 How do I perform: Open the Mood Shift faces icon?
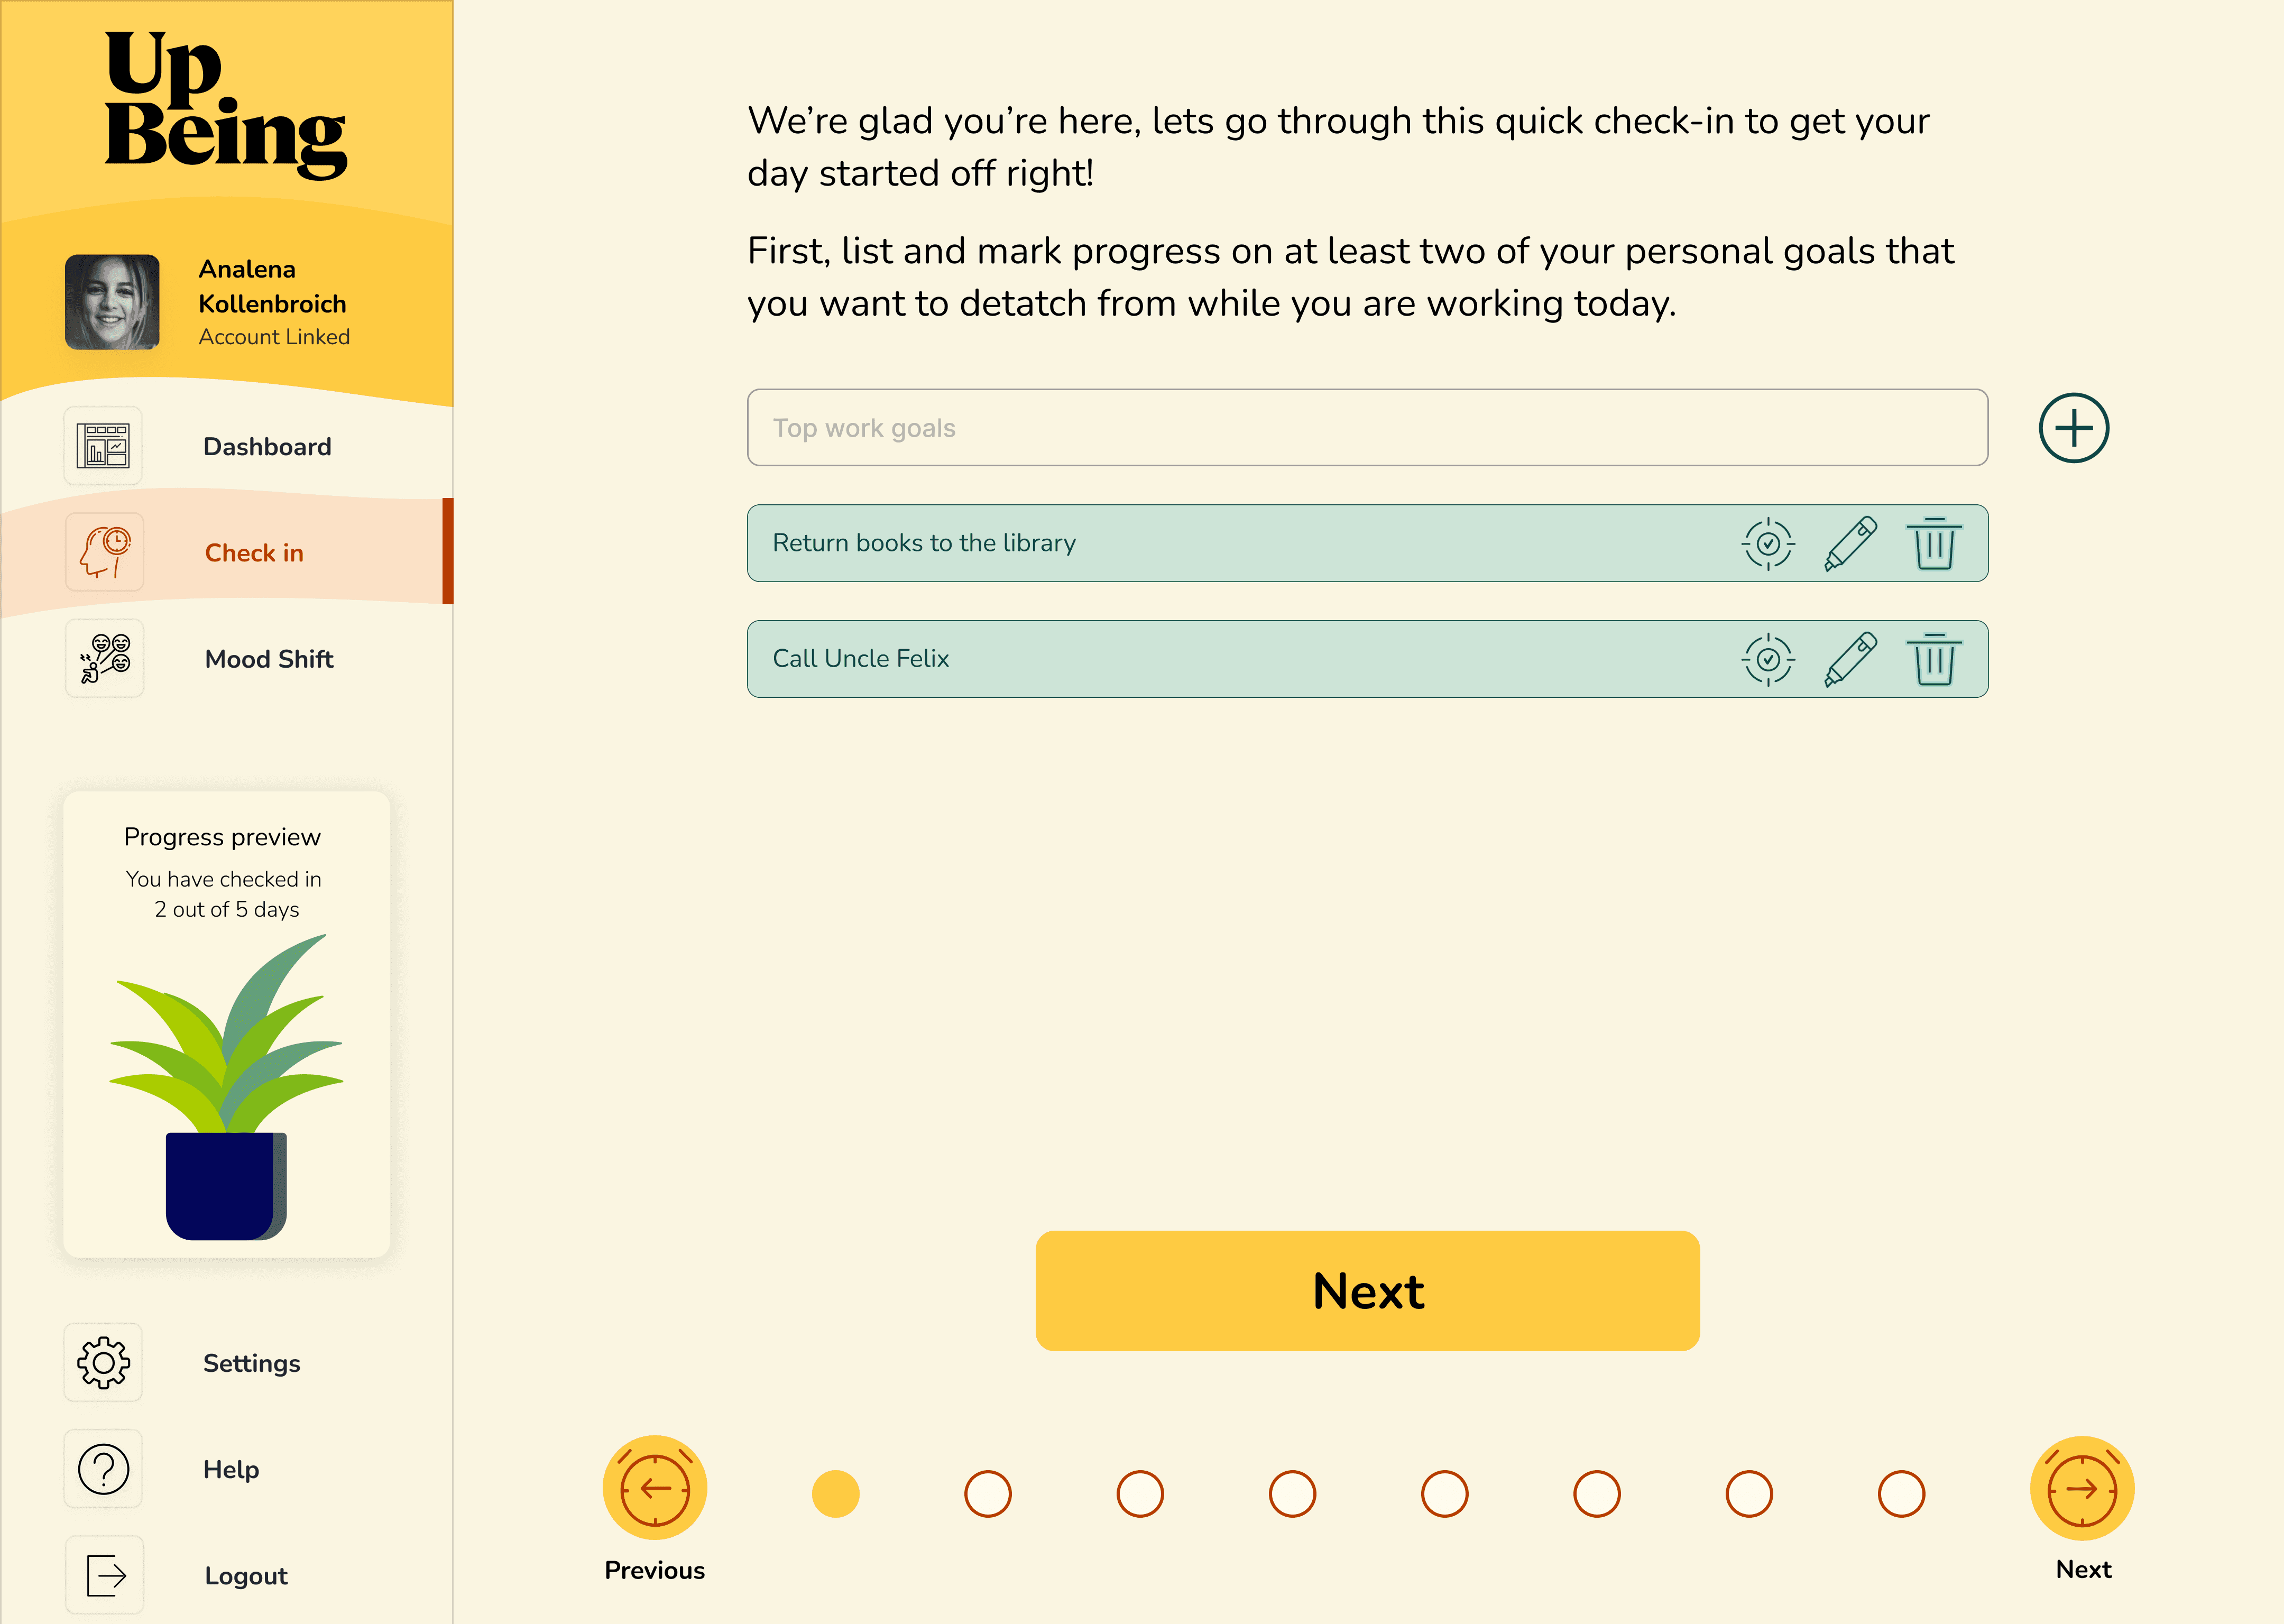pyautogui.click(x=103, y=658)
